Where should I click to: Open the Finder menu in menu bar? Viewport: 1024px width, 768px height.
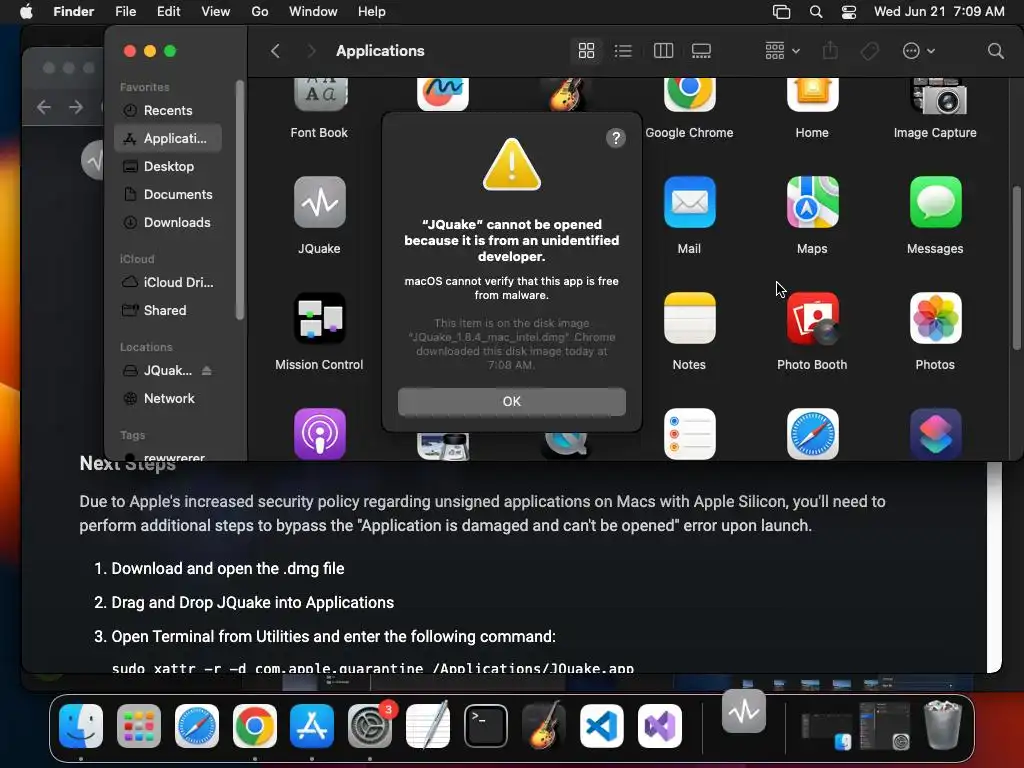[73, 12]
